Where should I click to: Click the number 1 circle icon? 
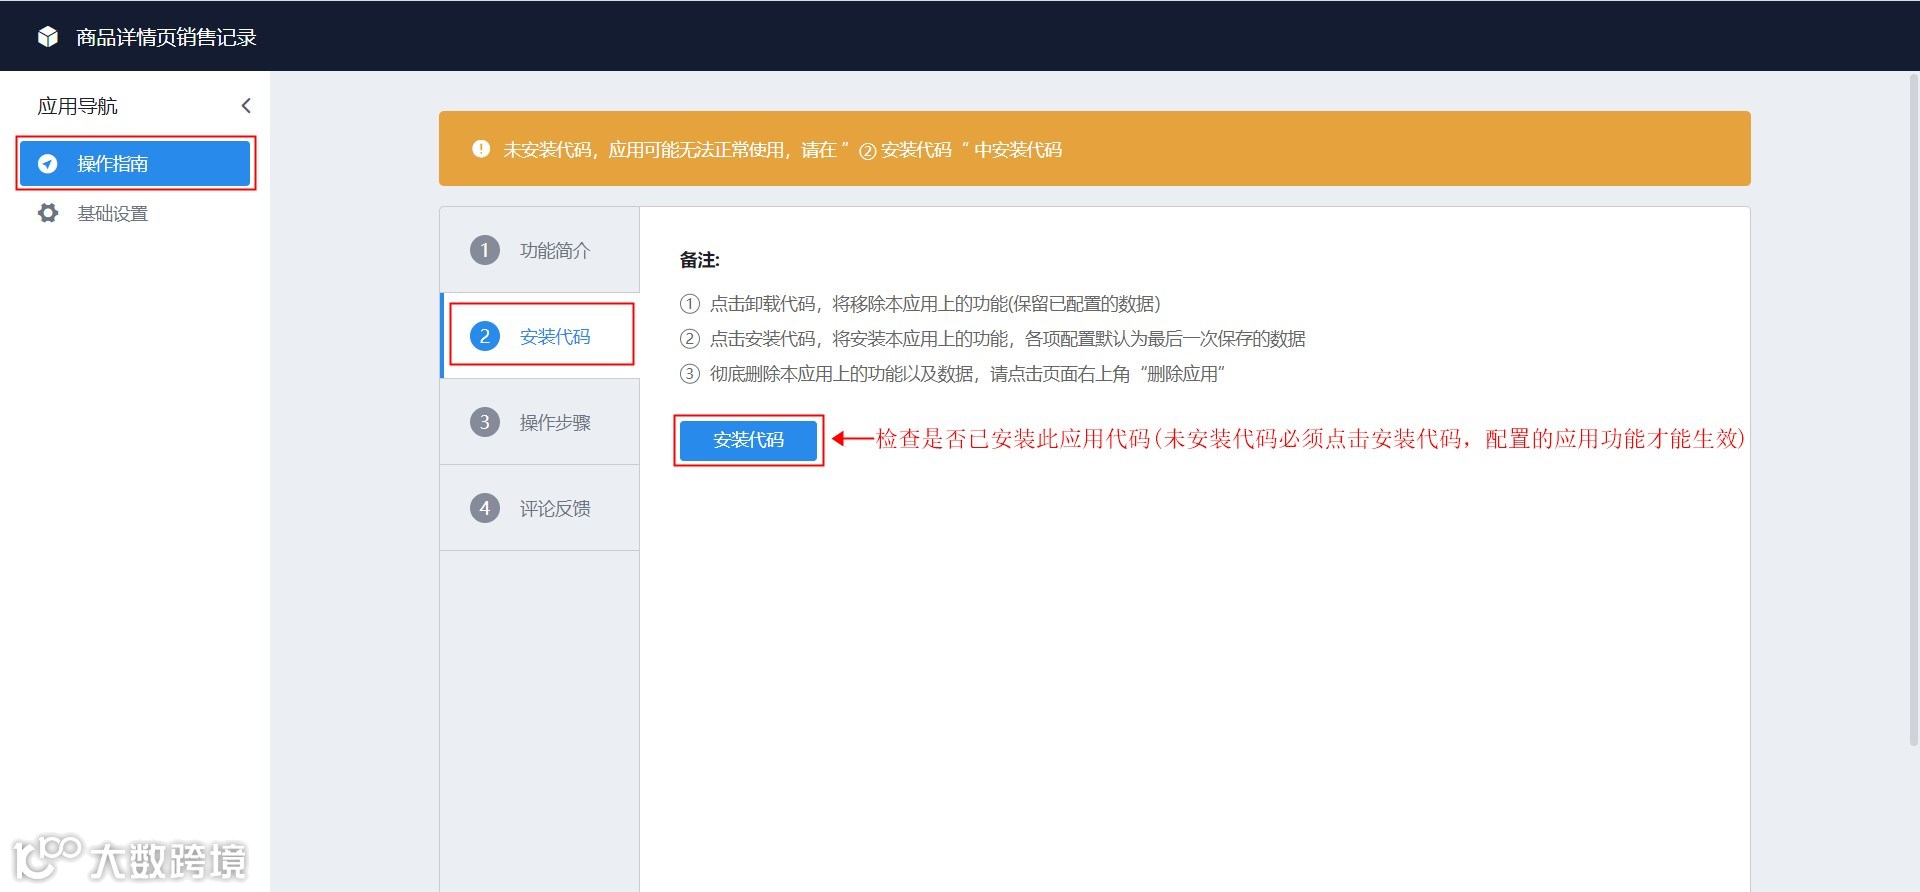tap(485, 250)
